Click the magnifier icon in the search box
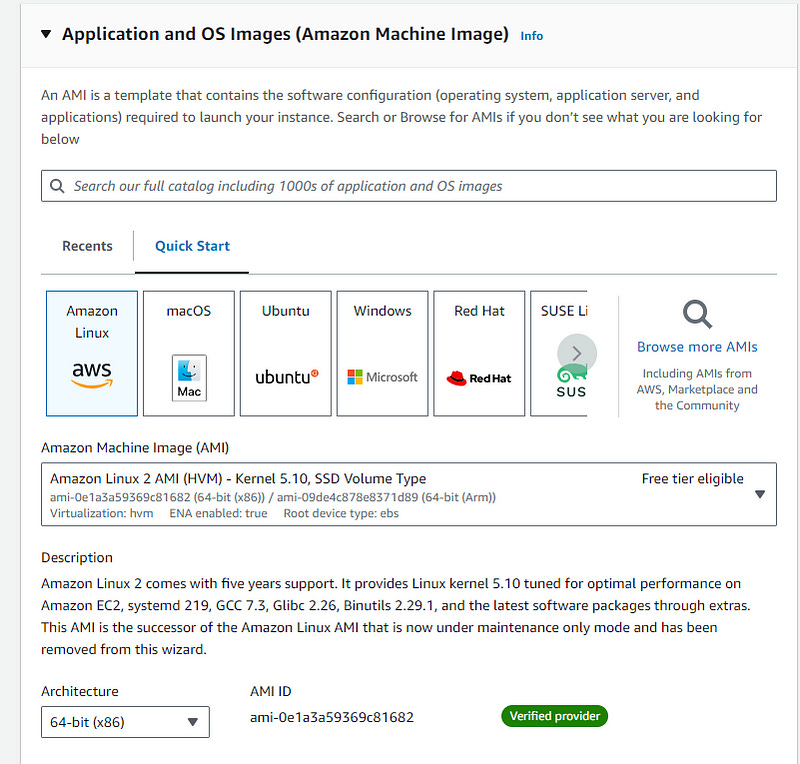The width and height of the screenshot is (800, 764). pos(57,186)
